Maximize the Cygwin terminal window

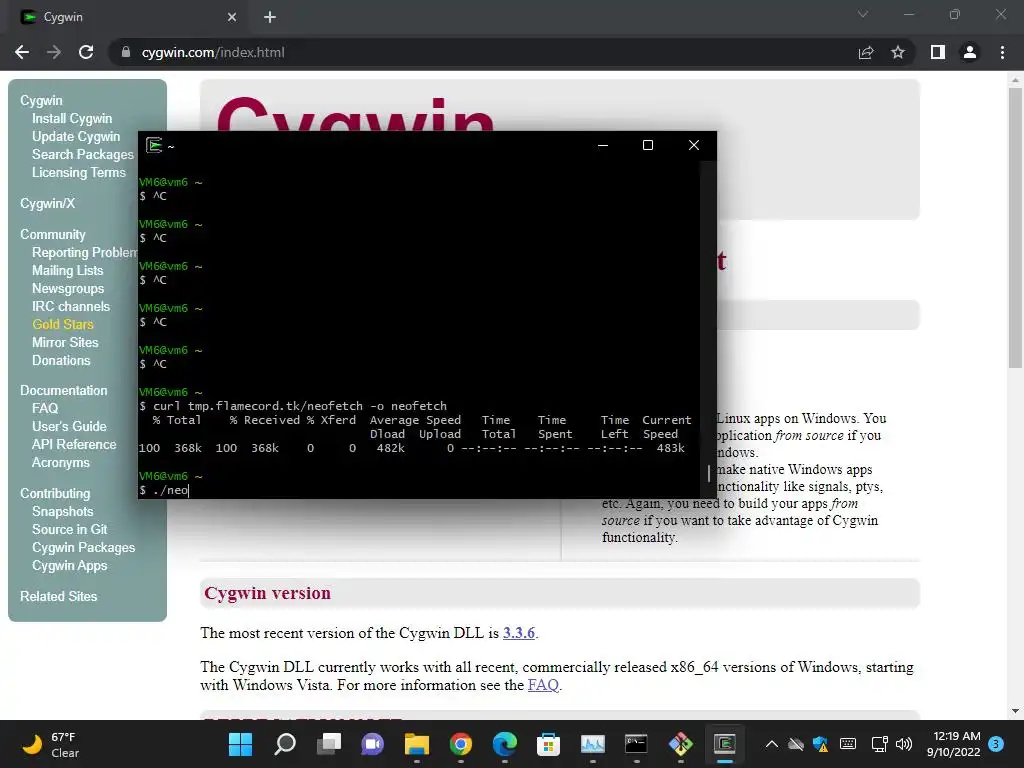pyautogui.click(x=648, y=145)
